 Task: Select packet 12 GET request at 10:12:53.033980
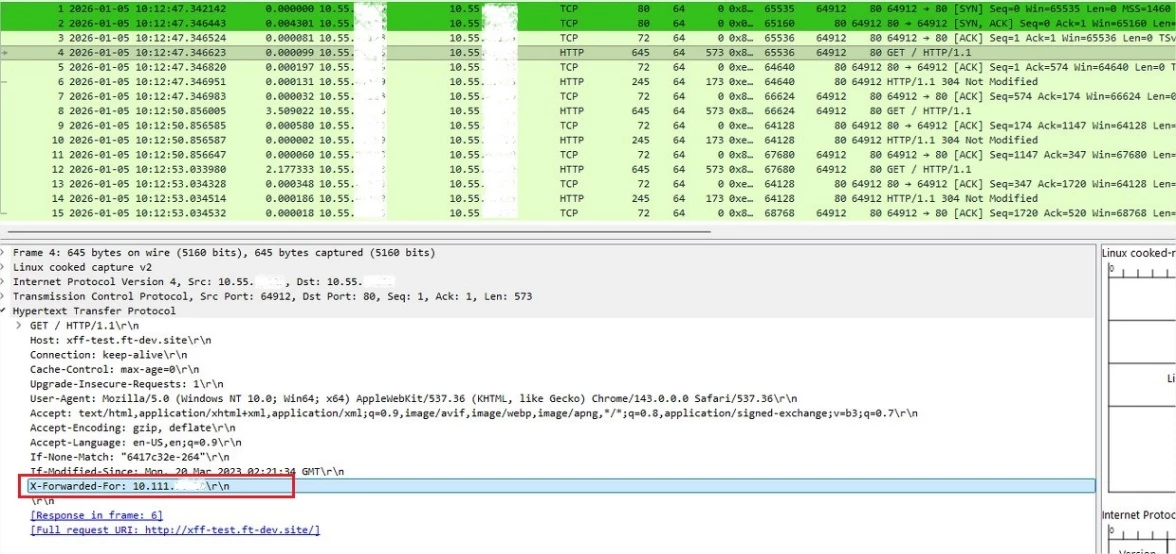tap(588, 169)
